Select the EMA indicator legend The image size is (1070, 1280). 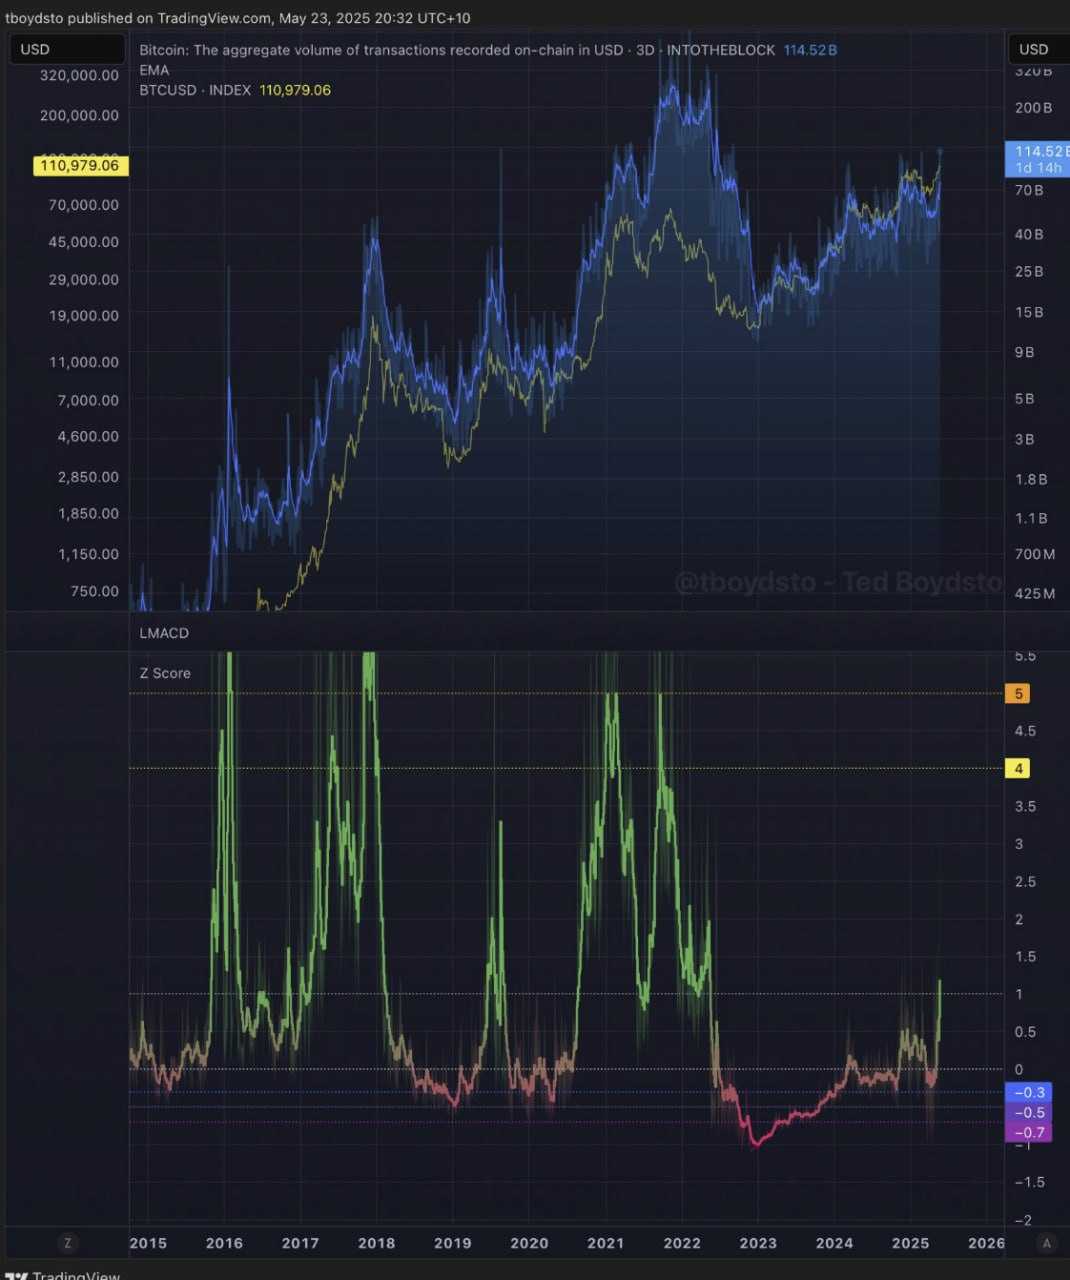click(x=154, y=70)
